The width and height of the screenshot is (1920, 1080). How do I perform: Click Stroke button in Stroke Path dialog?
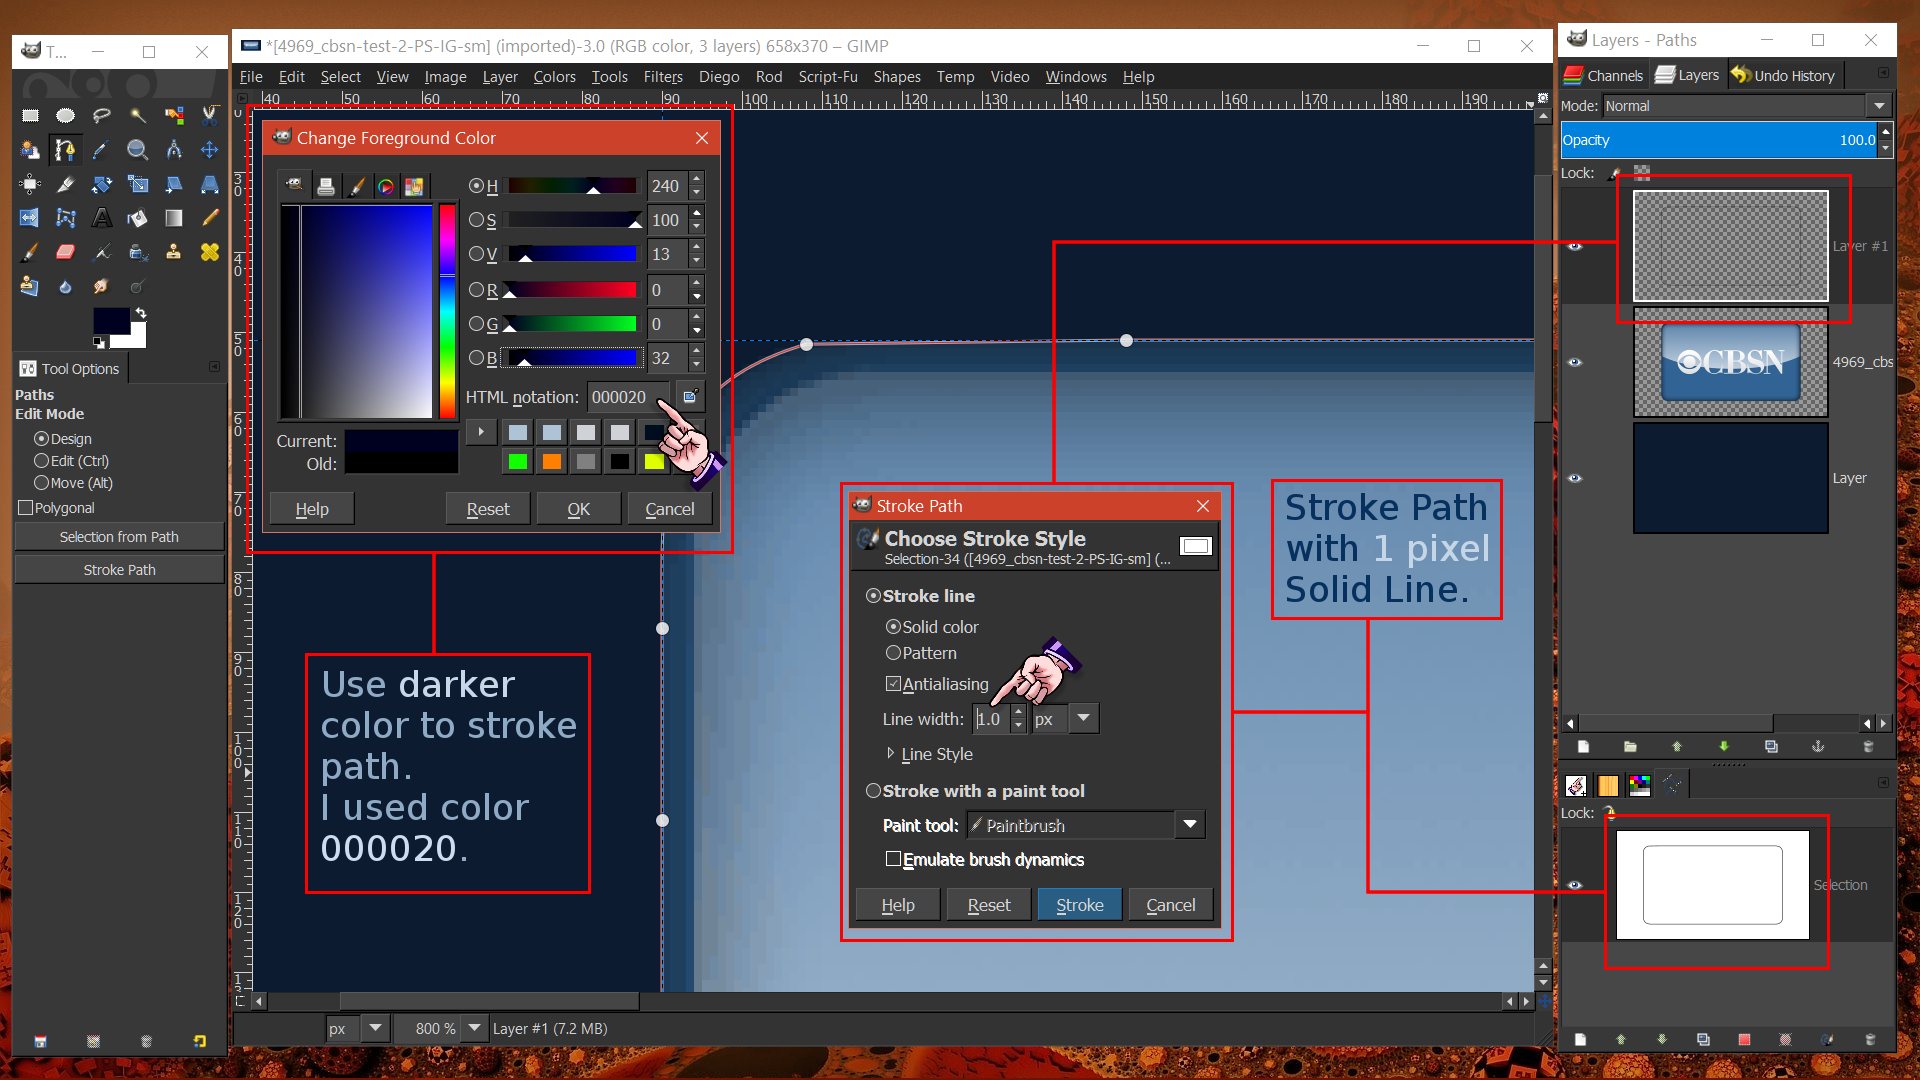[x=1080, y=905]
